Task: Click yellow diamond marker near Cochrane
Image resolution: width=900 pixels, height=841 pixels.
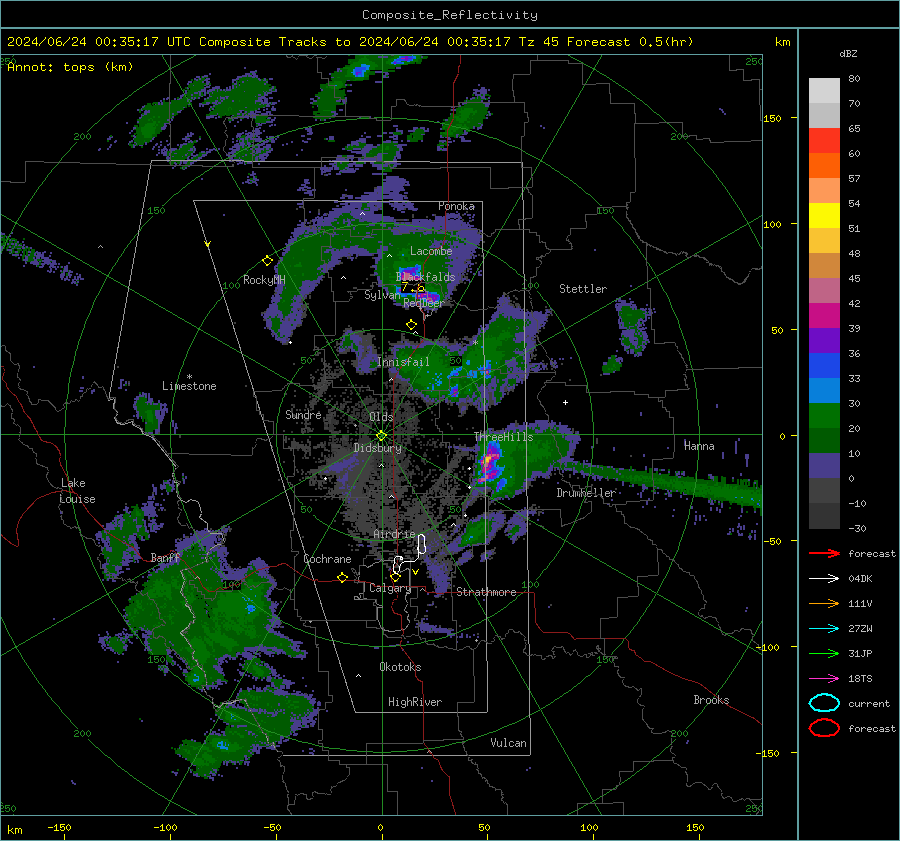Action: (x=343, y=578)
